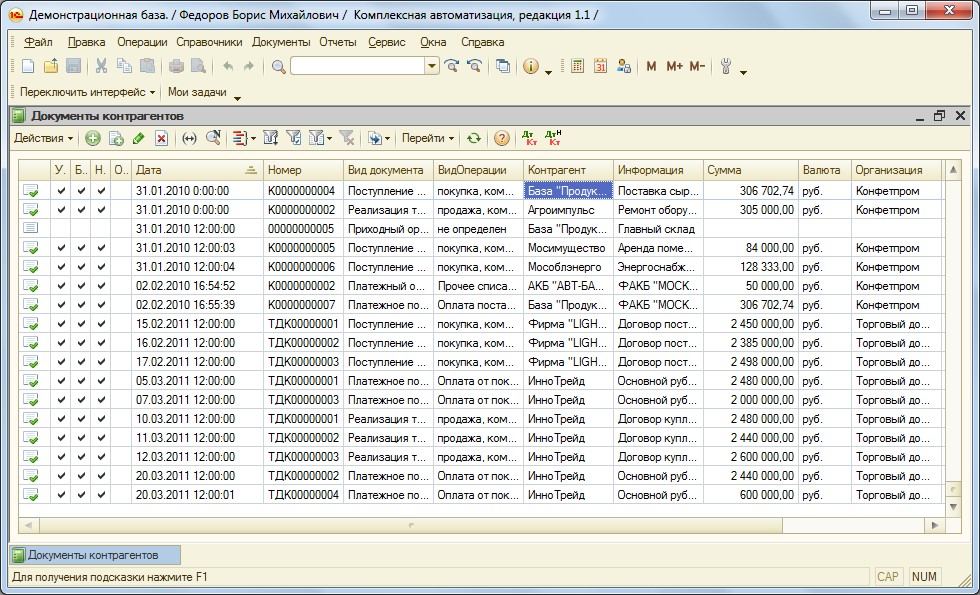
Task: Click the green Add document icon
Action: click(92, 138)
